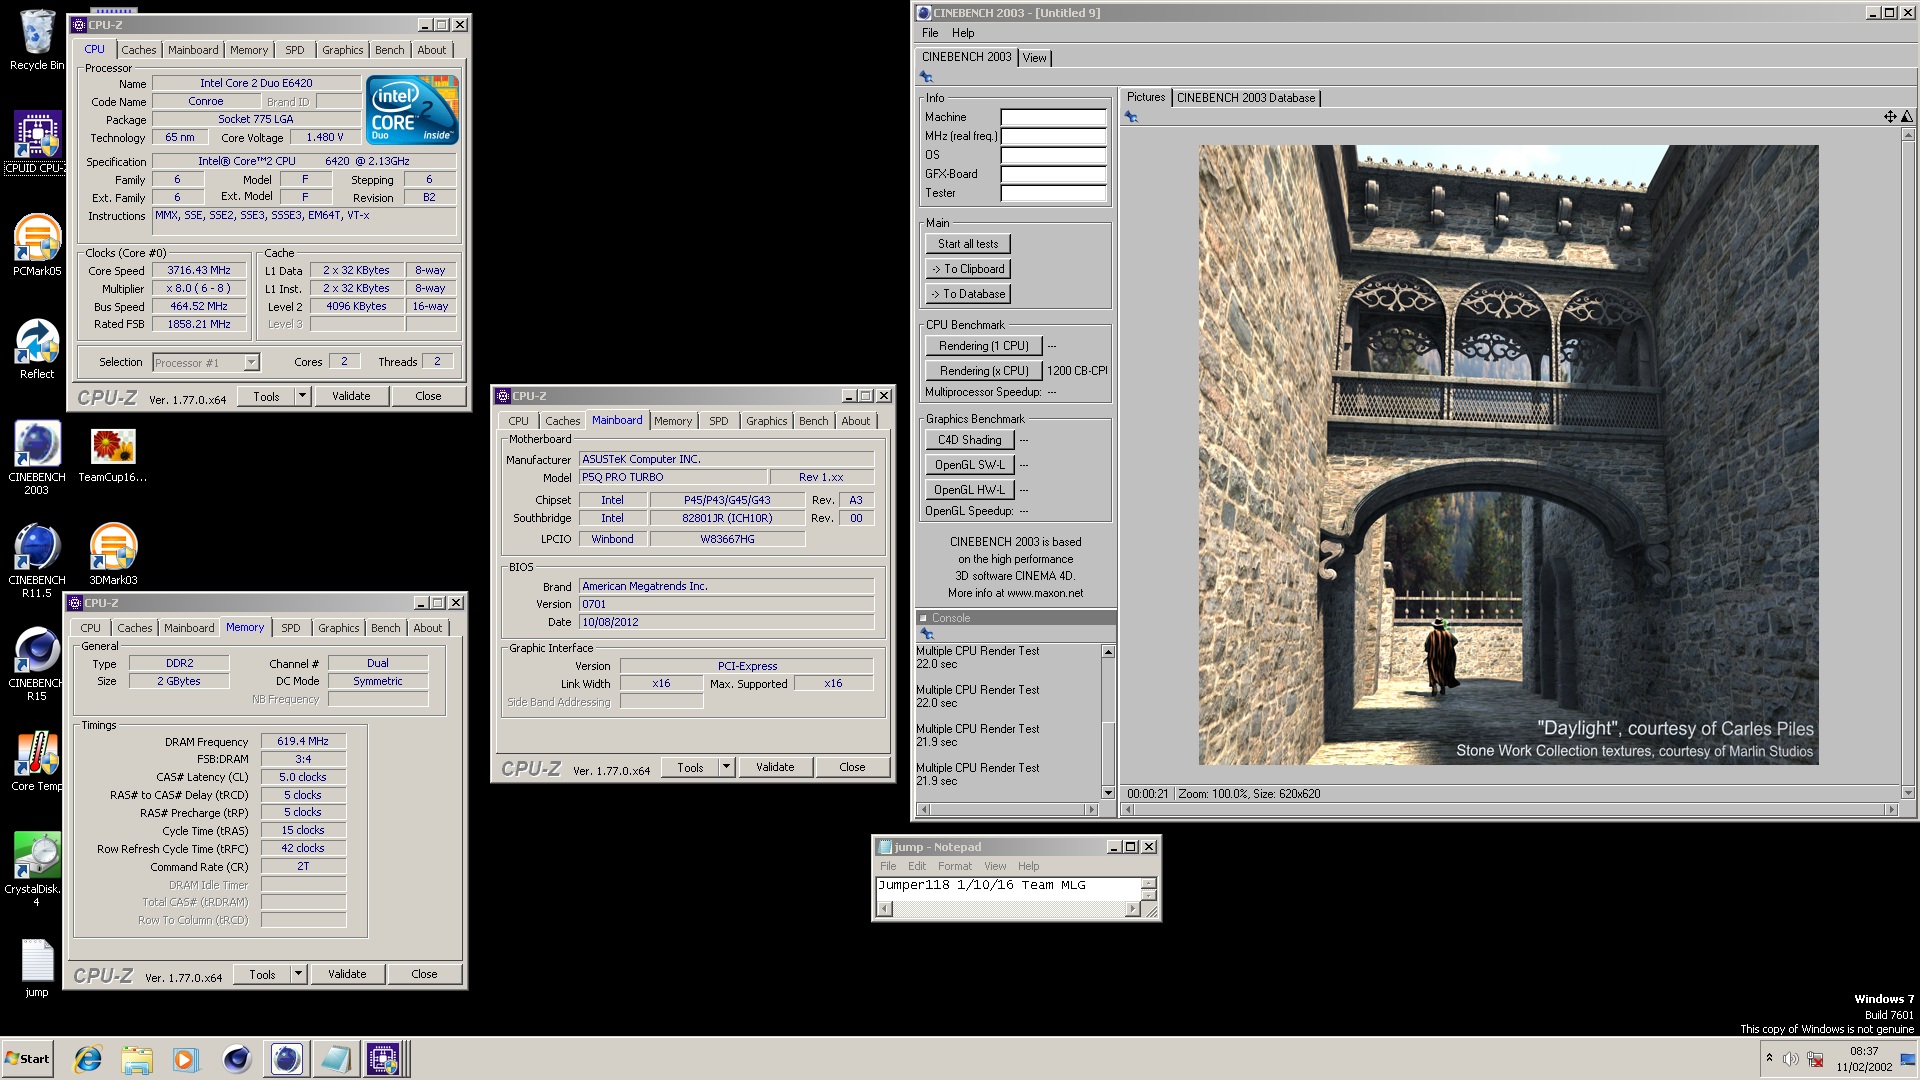This screenshot has height=1080, width=1920.
Task: Click the console vertical scrollbar down arrow
Action: click(x=1108, y=793)
